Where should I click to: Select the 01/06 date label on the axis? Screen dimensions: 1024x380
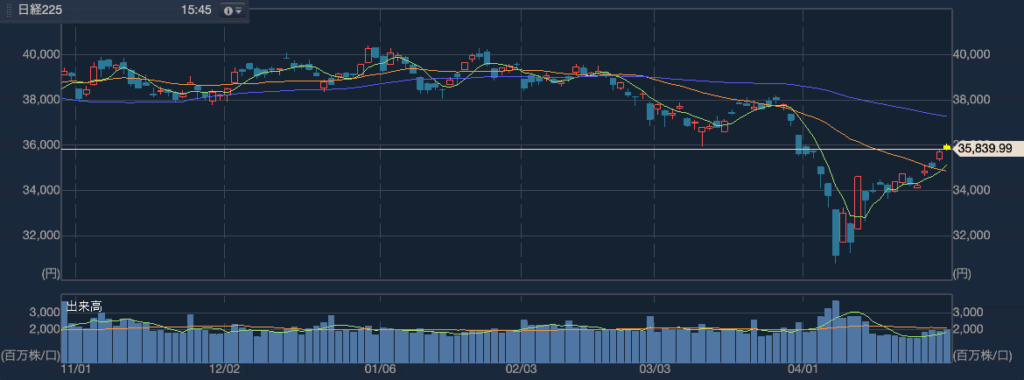pos(381,369)
